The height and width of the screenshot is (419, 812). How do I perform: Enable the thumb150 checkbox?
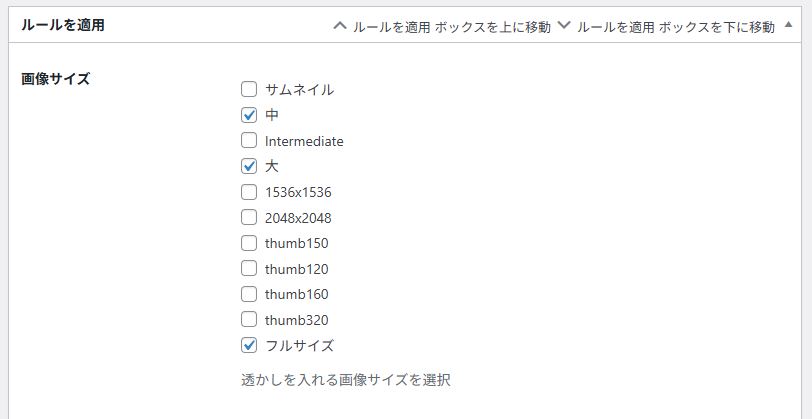coord(249,243)
